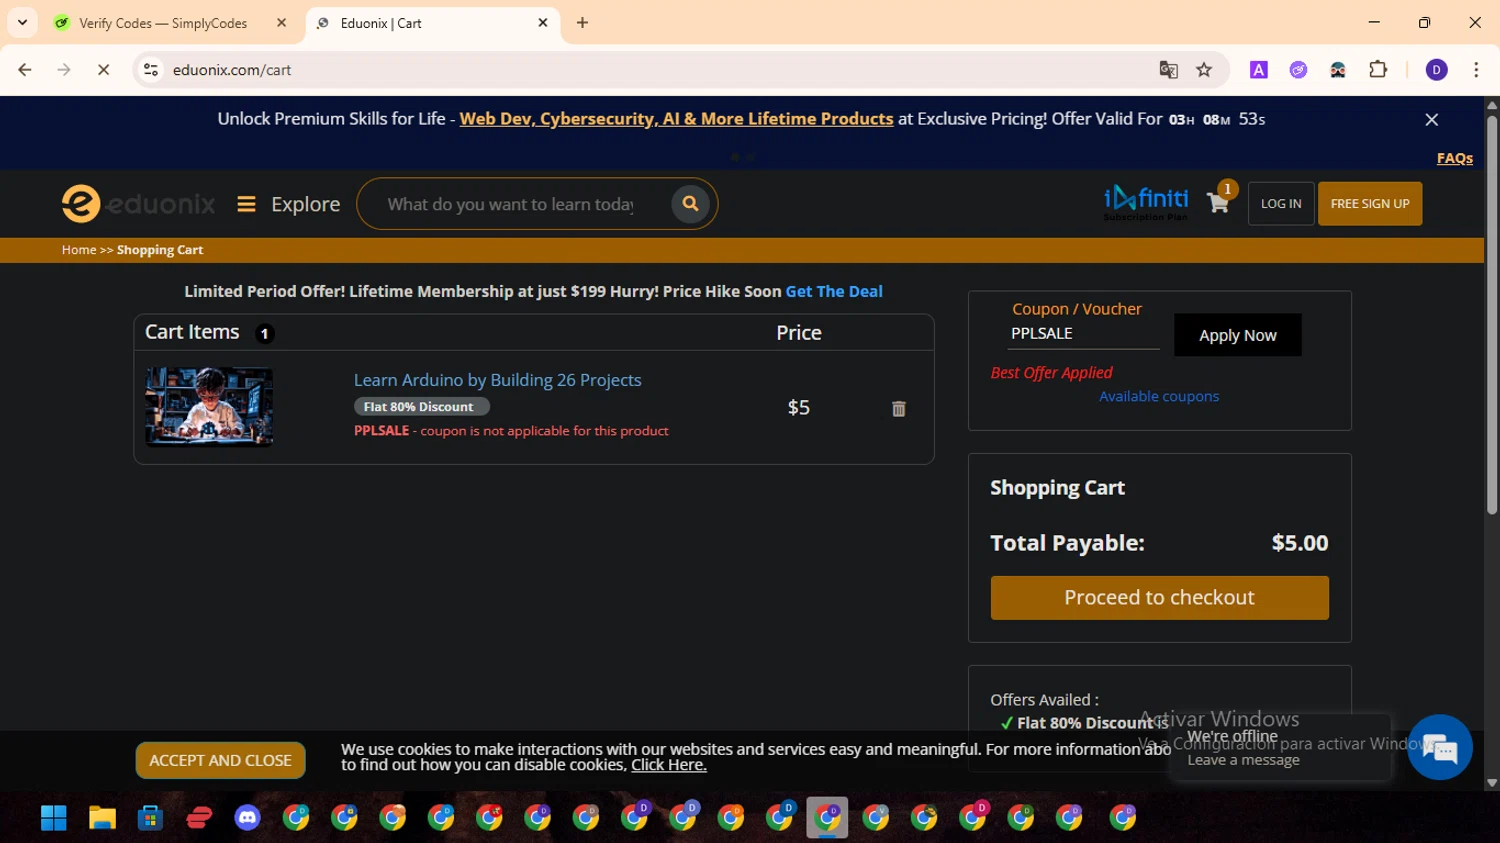Open the Infiniti subscription plan logo

coord(1146,203)
